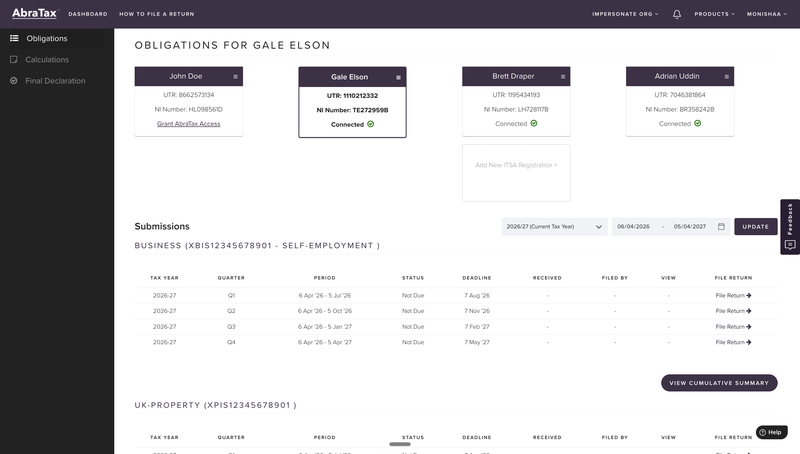The image size is (800, 454).
Task: Open the Monishaa user menu
Action: pyautogui.click(x=767, y=14)
